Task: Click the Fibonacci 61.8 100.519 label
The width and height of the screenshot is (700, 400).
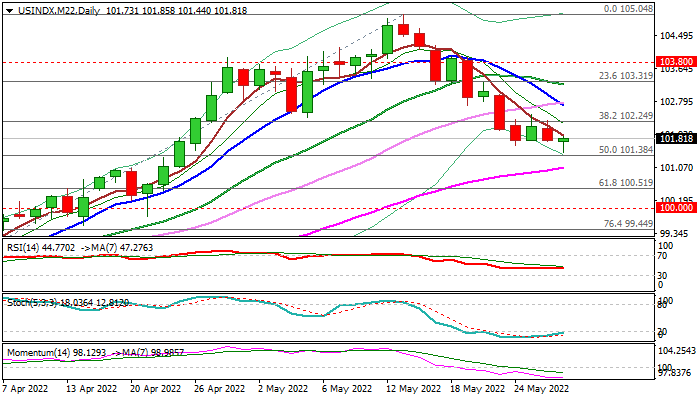Action: coord(624,183)
